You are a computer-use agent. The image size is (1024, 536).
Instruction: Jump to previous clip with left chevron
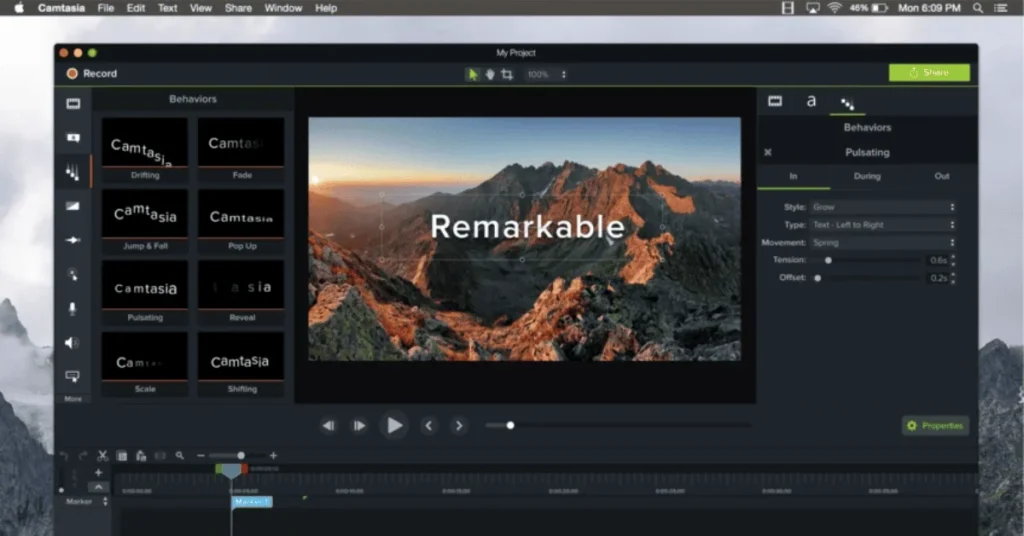(x=429, y=426)
